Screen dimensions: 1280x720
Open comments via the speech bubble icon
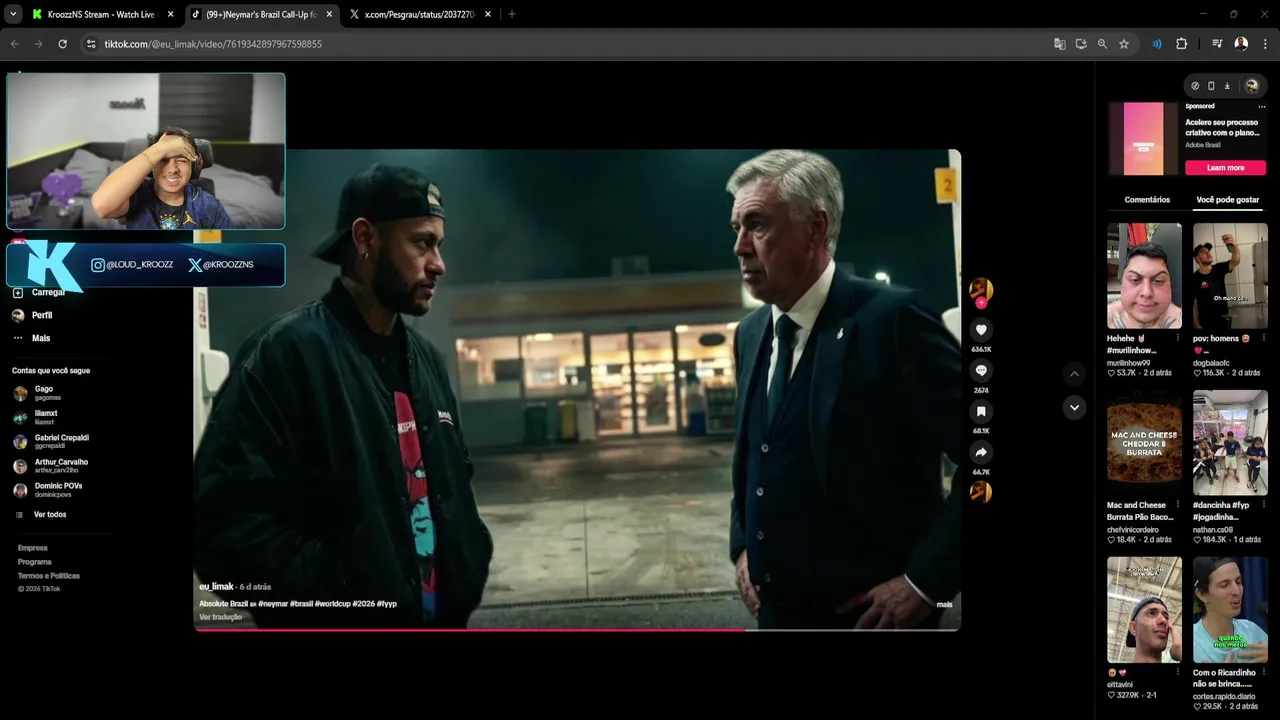(981, 371)
